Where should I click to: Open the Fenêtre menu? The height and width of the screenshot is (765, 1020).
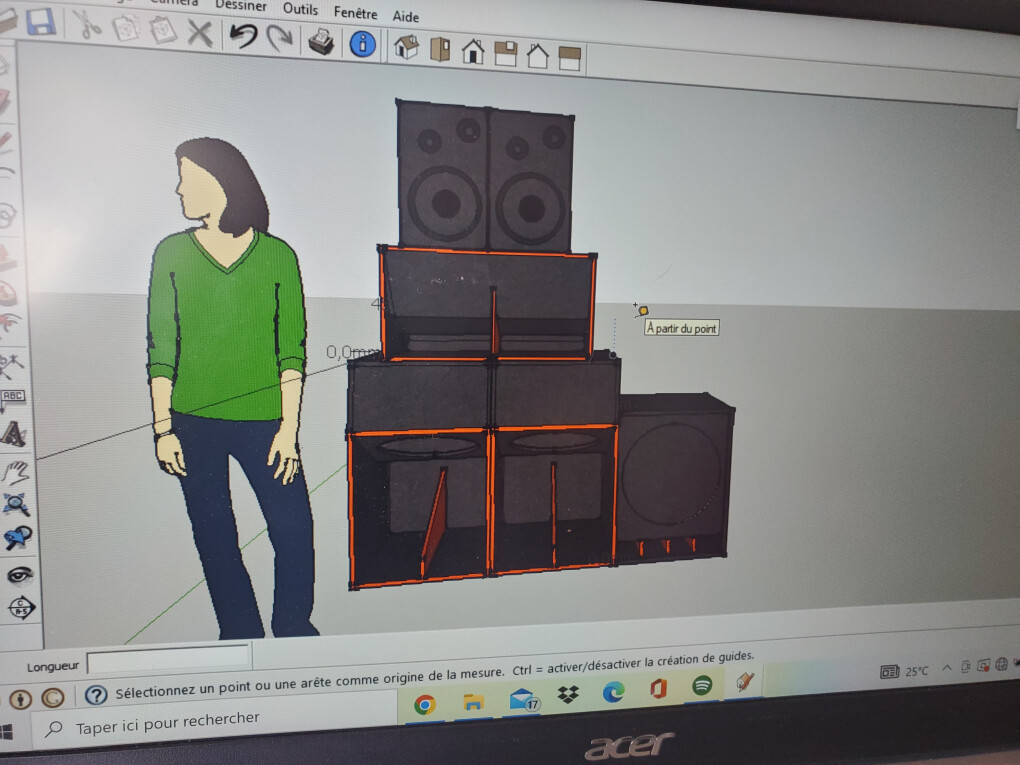(x=355, y=13)
